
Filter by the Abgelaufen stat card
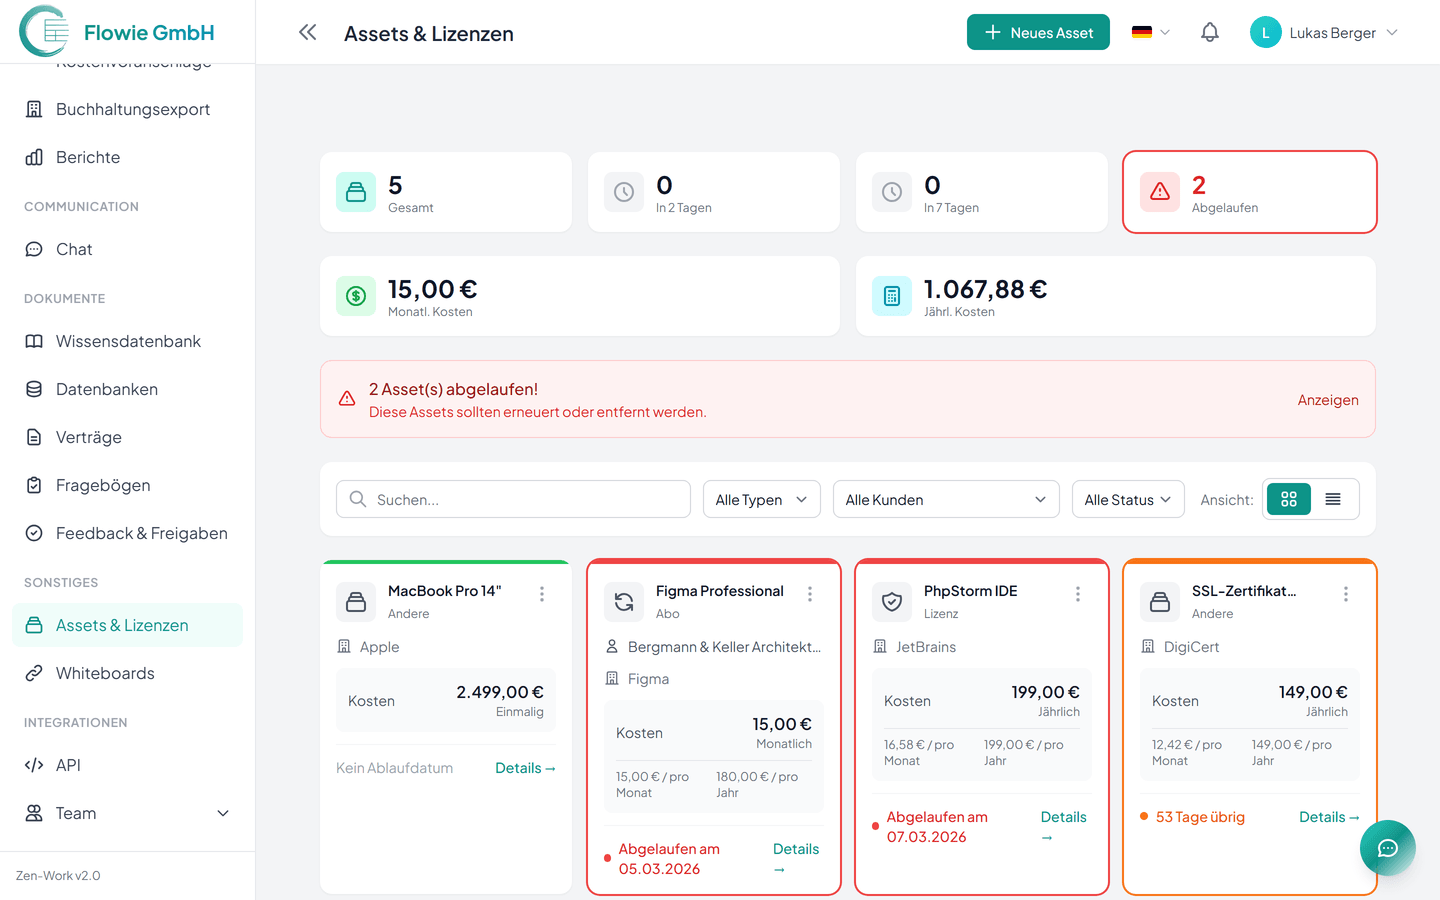tap(1249, 192)
